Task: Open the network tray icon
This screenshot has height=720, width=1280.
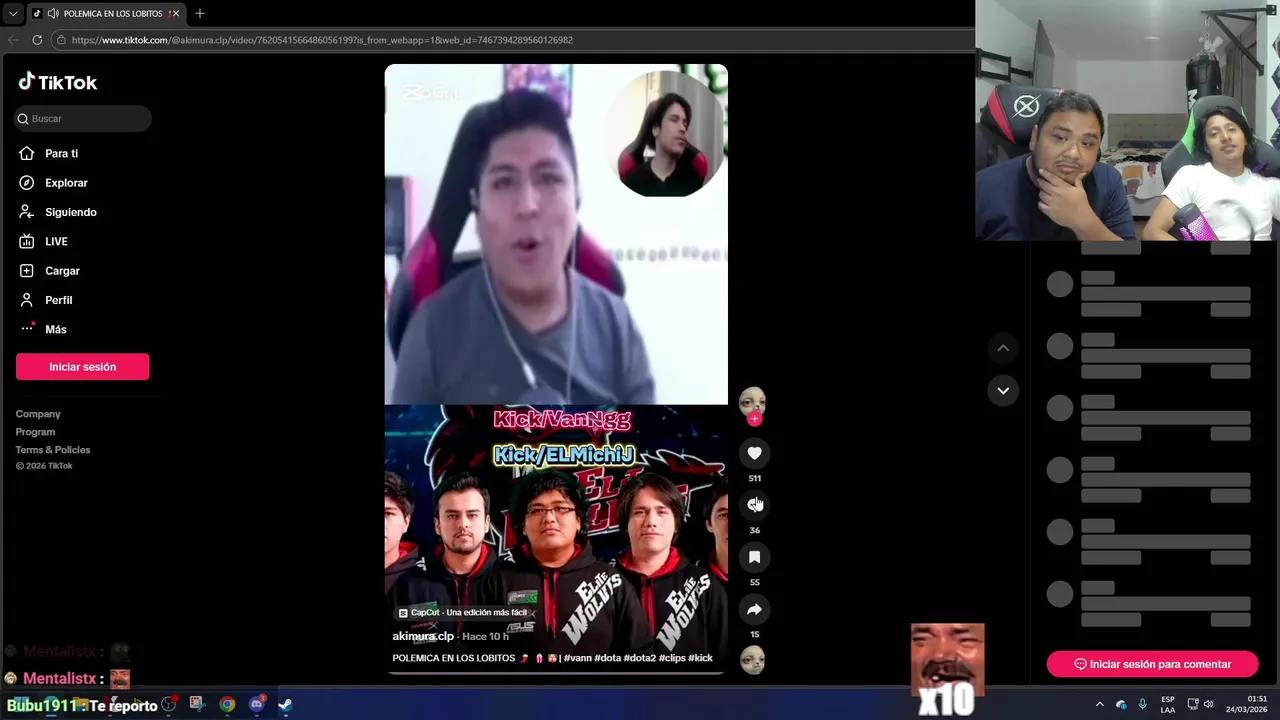Action: [1193, 704]
